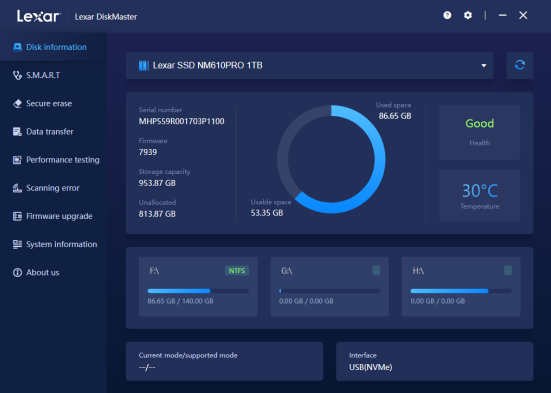The image size is (551, 393).
Task: Click the F:\ usage progress bar
Action: [198, 291]
